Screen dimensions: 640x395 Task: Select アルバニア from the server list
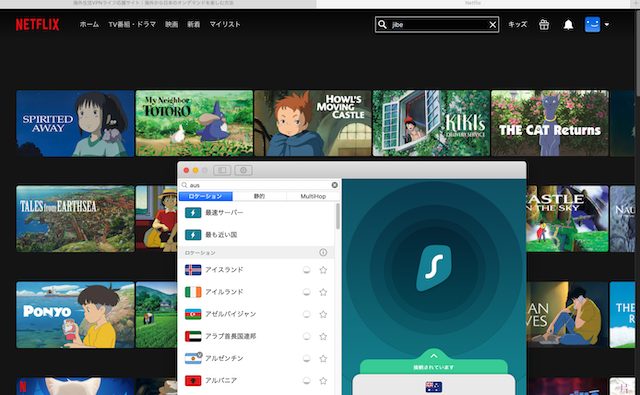pyautogui.click(x=257, y=380)
